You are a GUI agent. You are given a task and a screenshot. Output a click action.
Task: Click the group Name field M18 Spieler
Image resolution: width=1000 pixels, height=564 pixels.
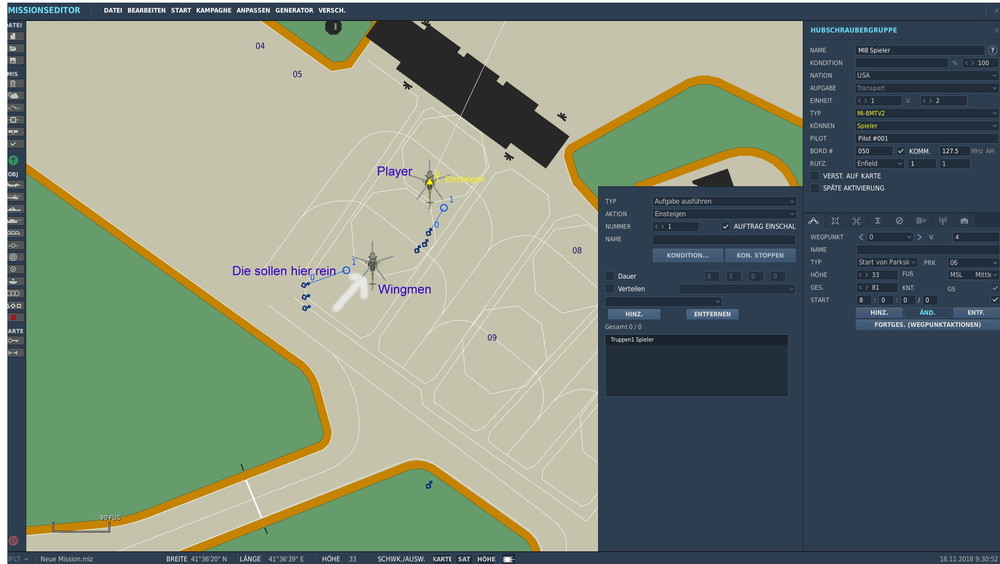920,50
